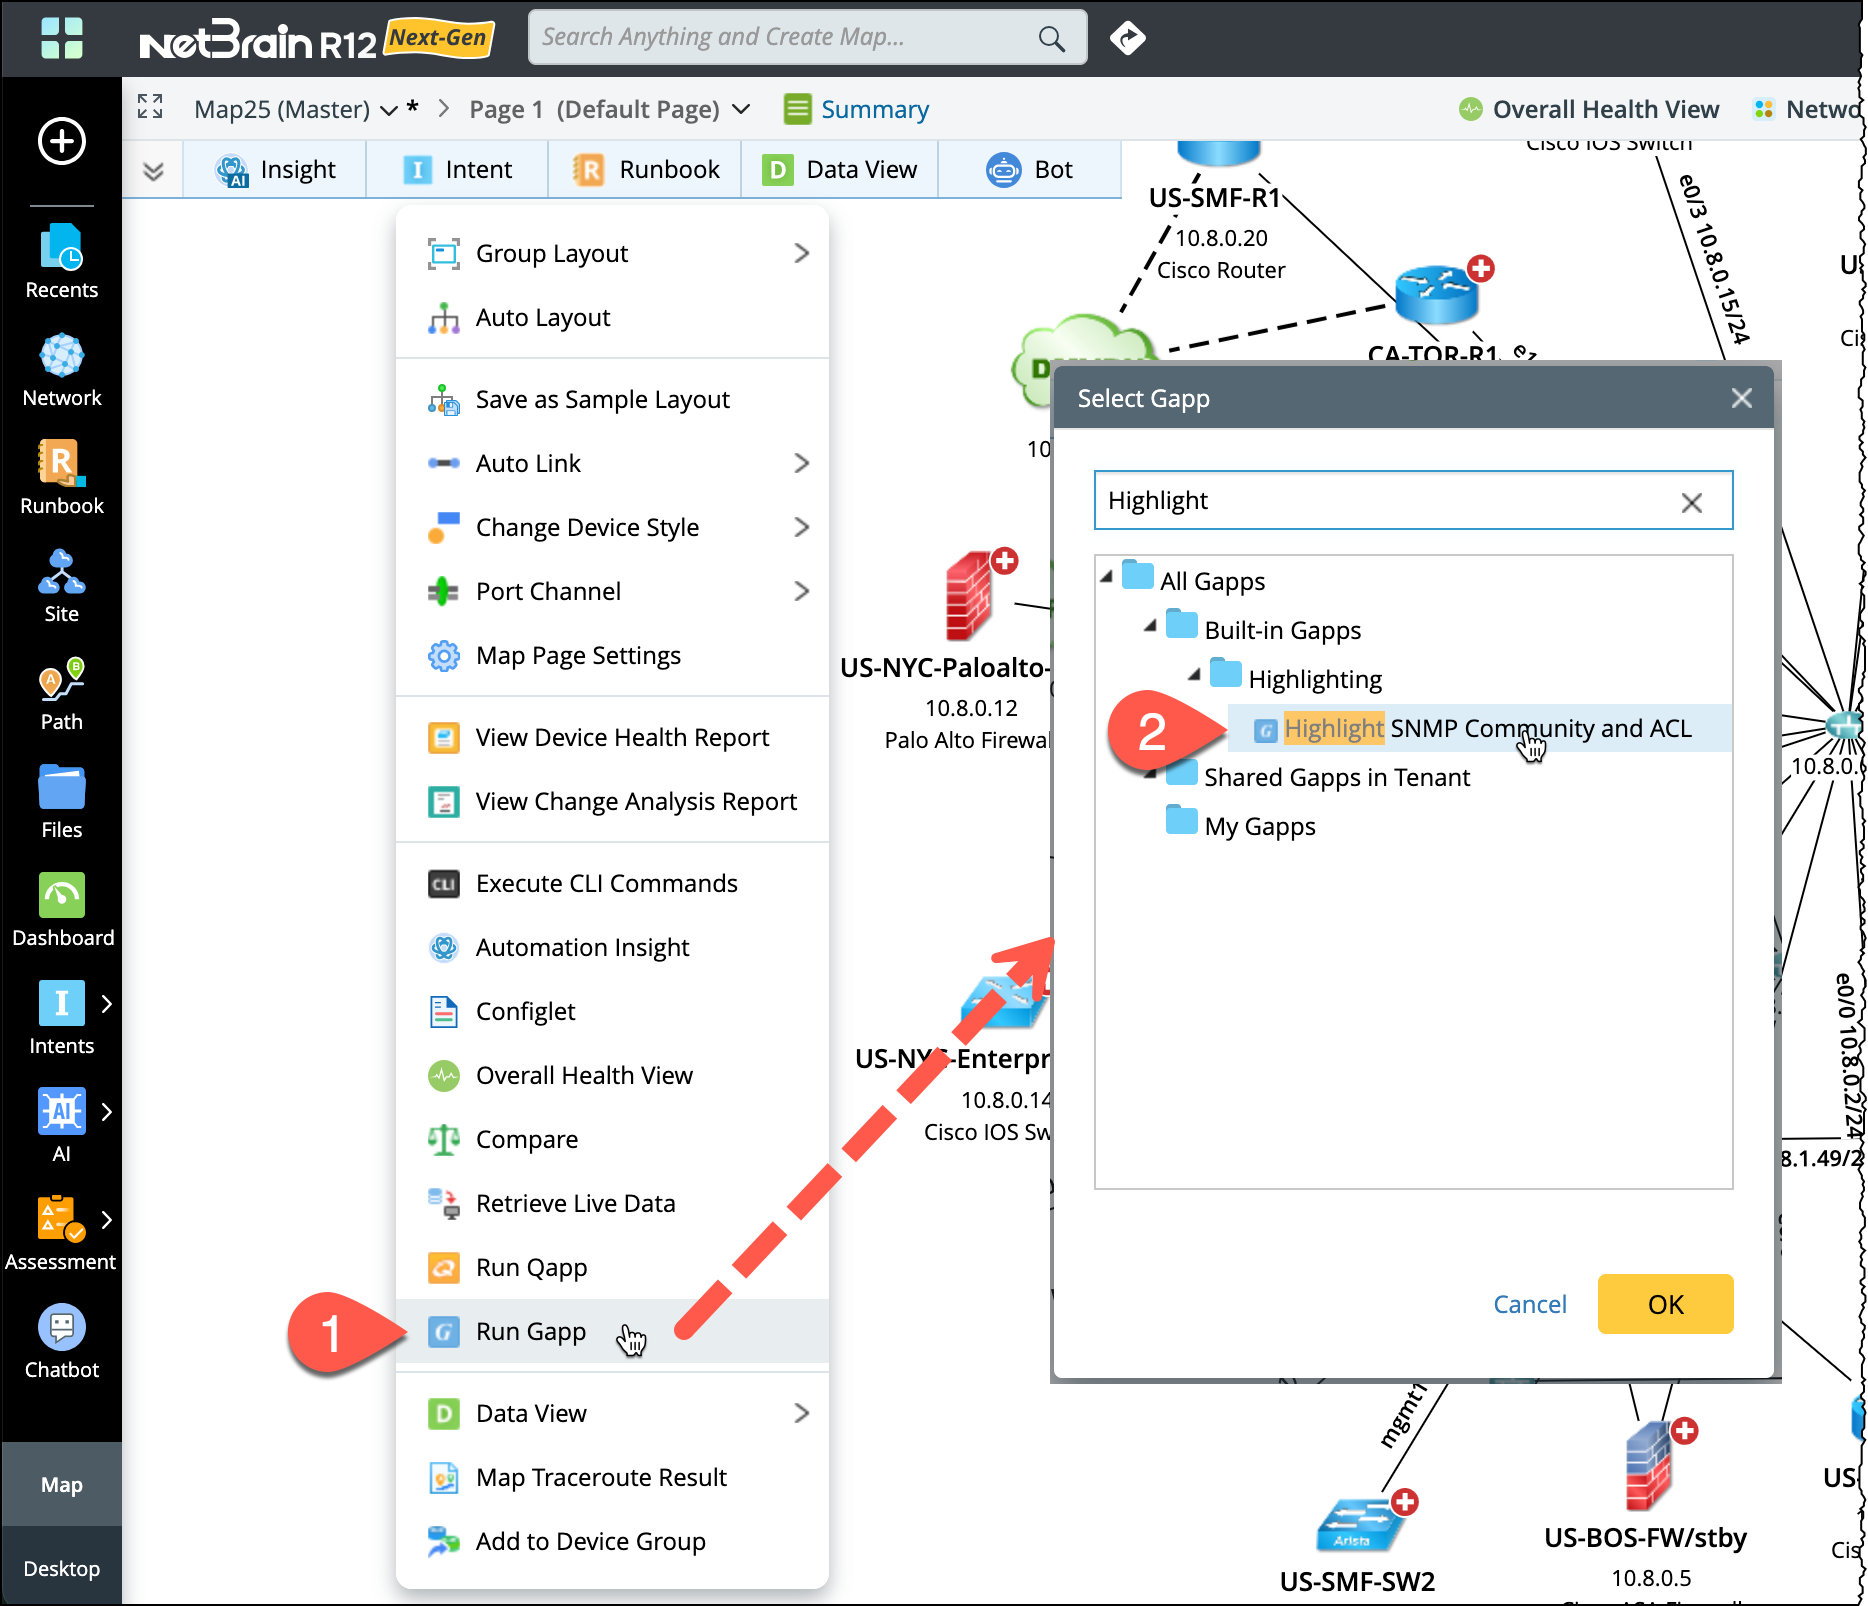Expand the Group Layout submenu arrow
Screen dimensions: 1868x1606
(801, 253)
